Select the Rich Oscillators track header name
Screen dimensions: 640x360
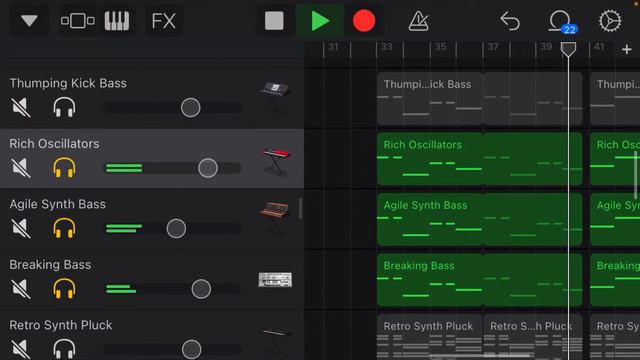tap(54, 144)
